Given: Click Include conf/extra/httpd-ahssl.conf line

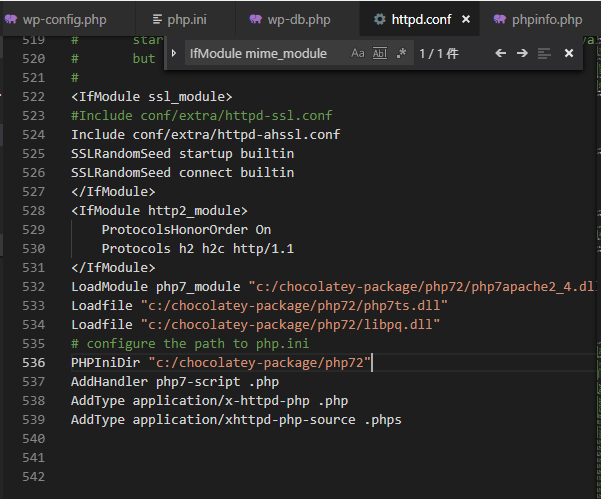Looking at the screenshot, I should coord(205,135).
